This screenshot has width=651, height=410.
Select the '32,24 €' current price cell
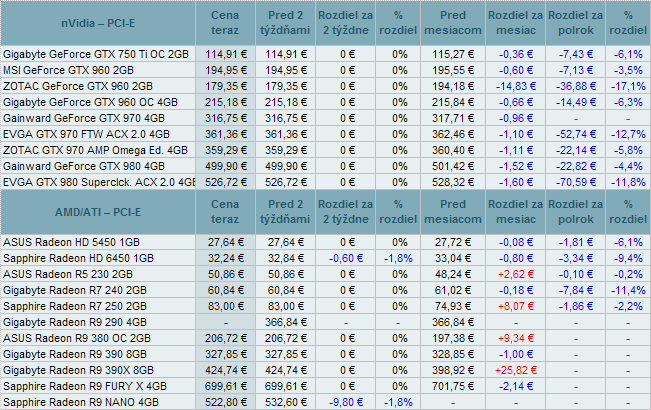pos(226,259)
